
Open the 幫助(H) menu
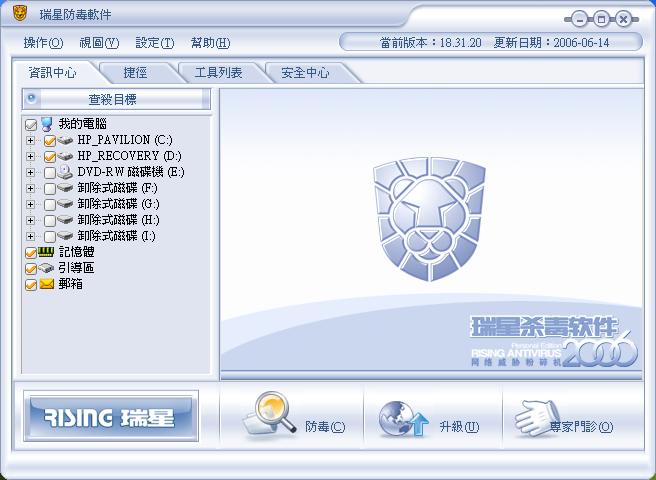coord(210,43)
